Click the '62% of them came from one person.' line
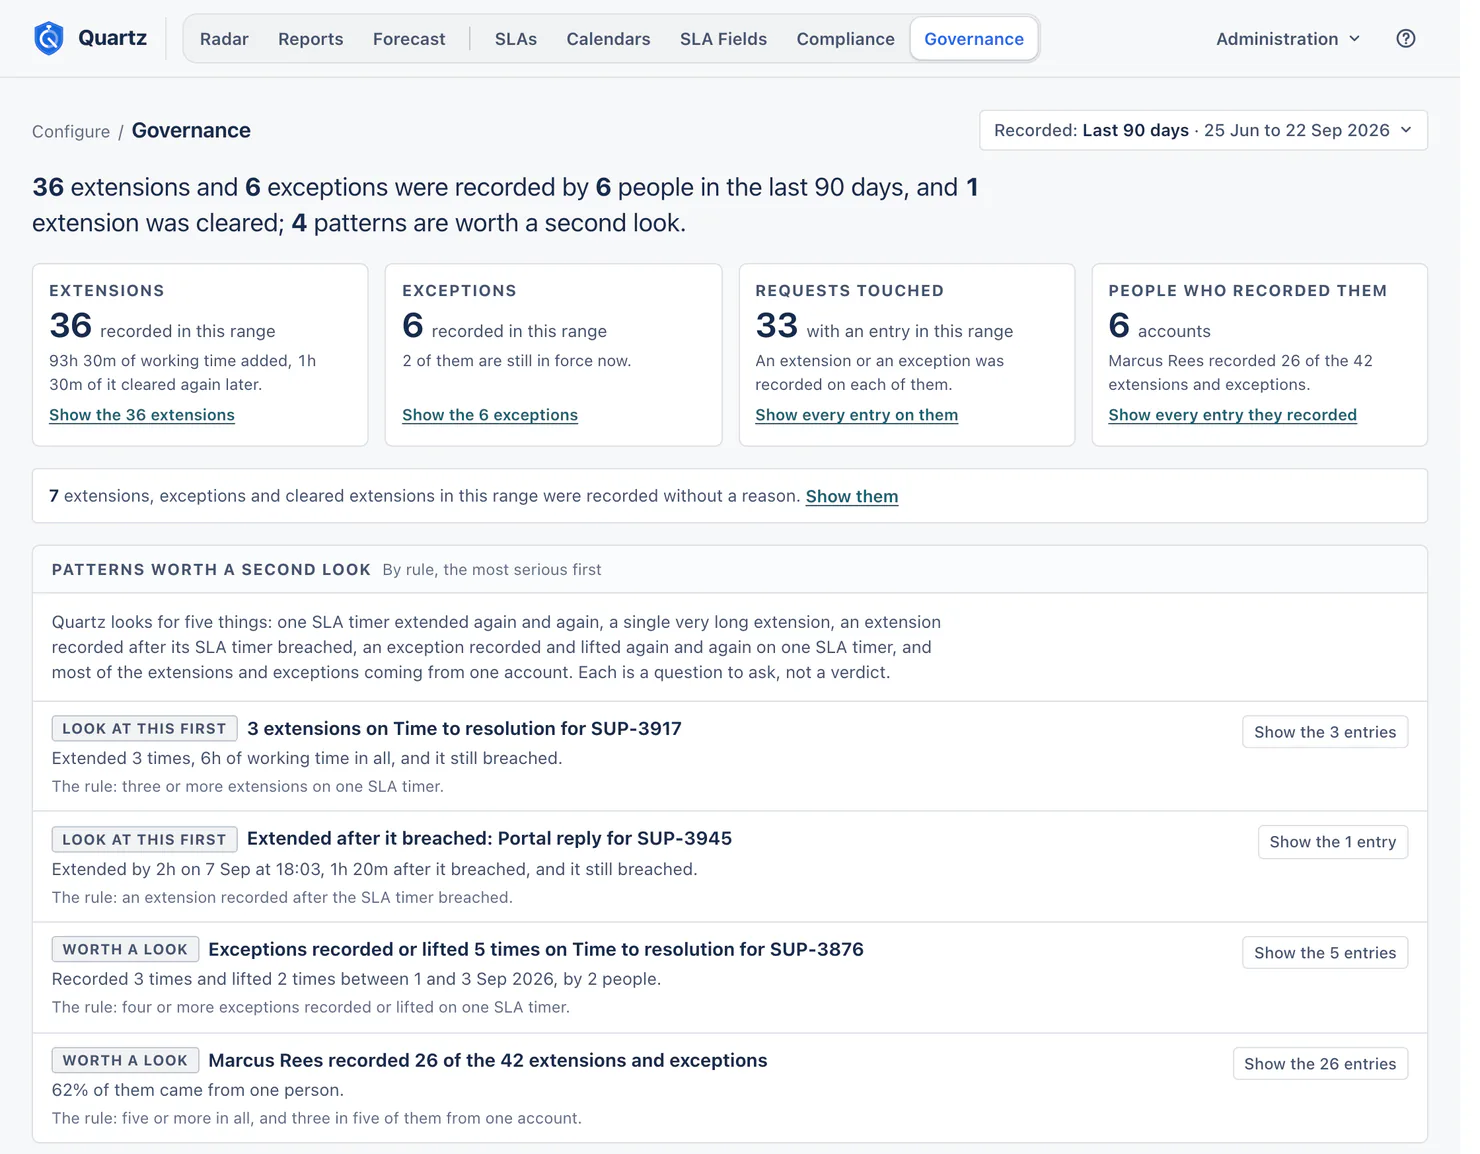The image size is (1480, 1154). 197,1090
